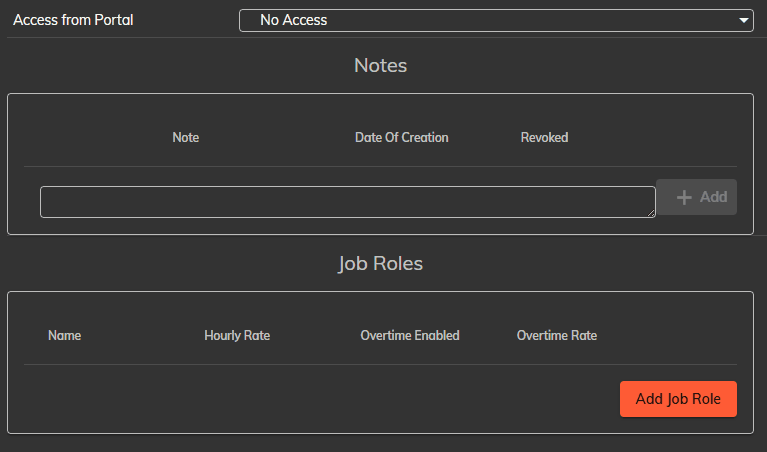Viewport: 767px width, 452px height.
Task: Click the Overtime Enabled column header
Action: 410,335
